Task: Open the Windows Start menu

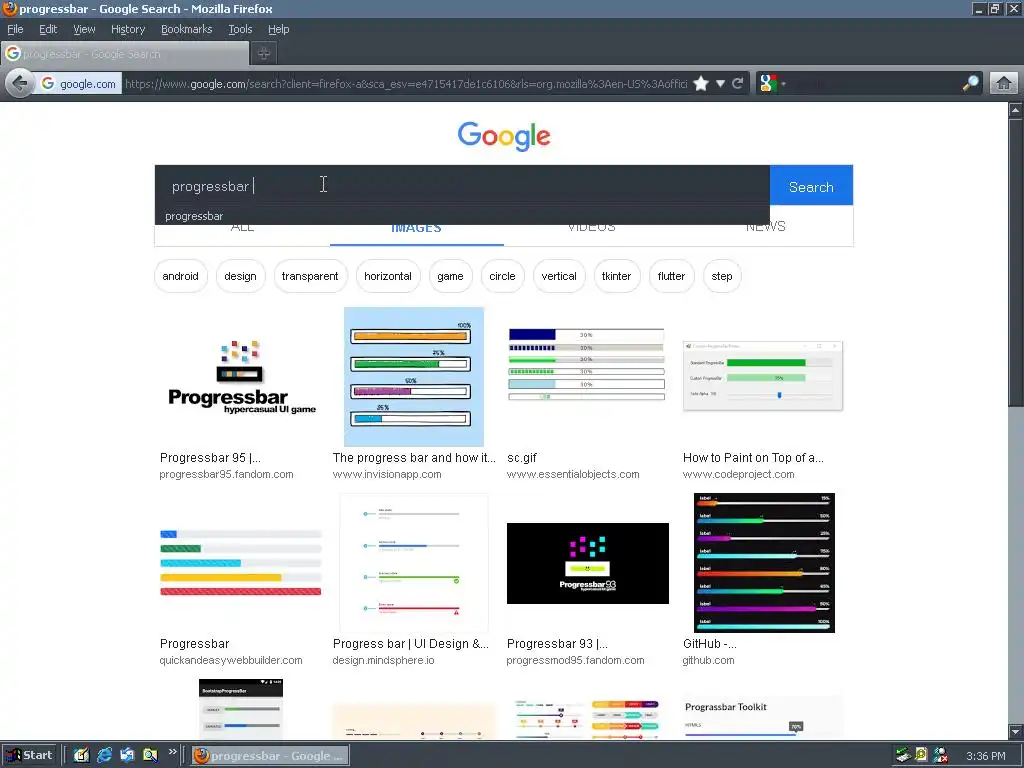Action: (29, 756)
